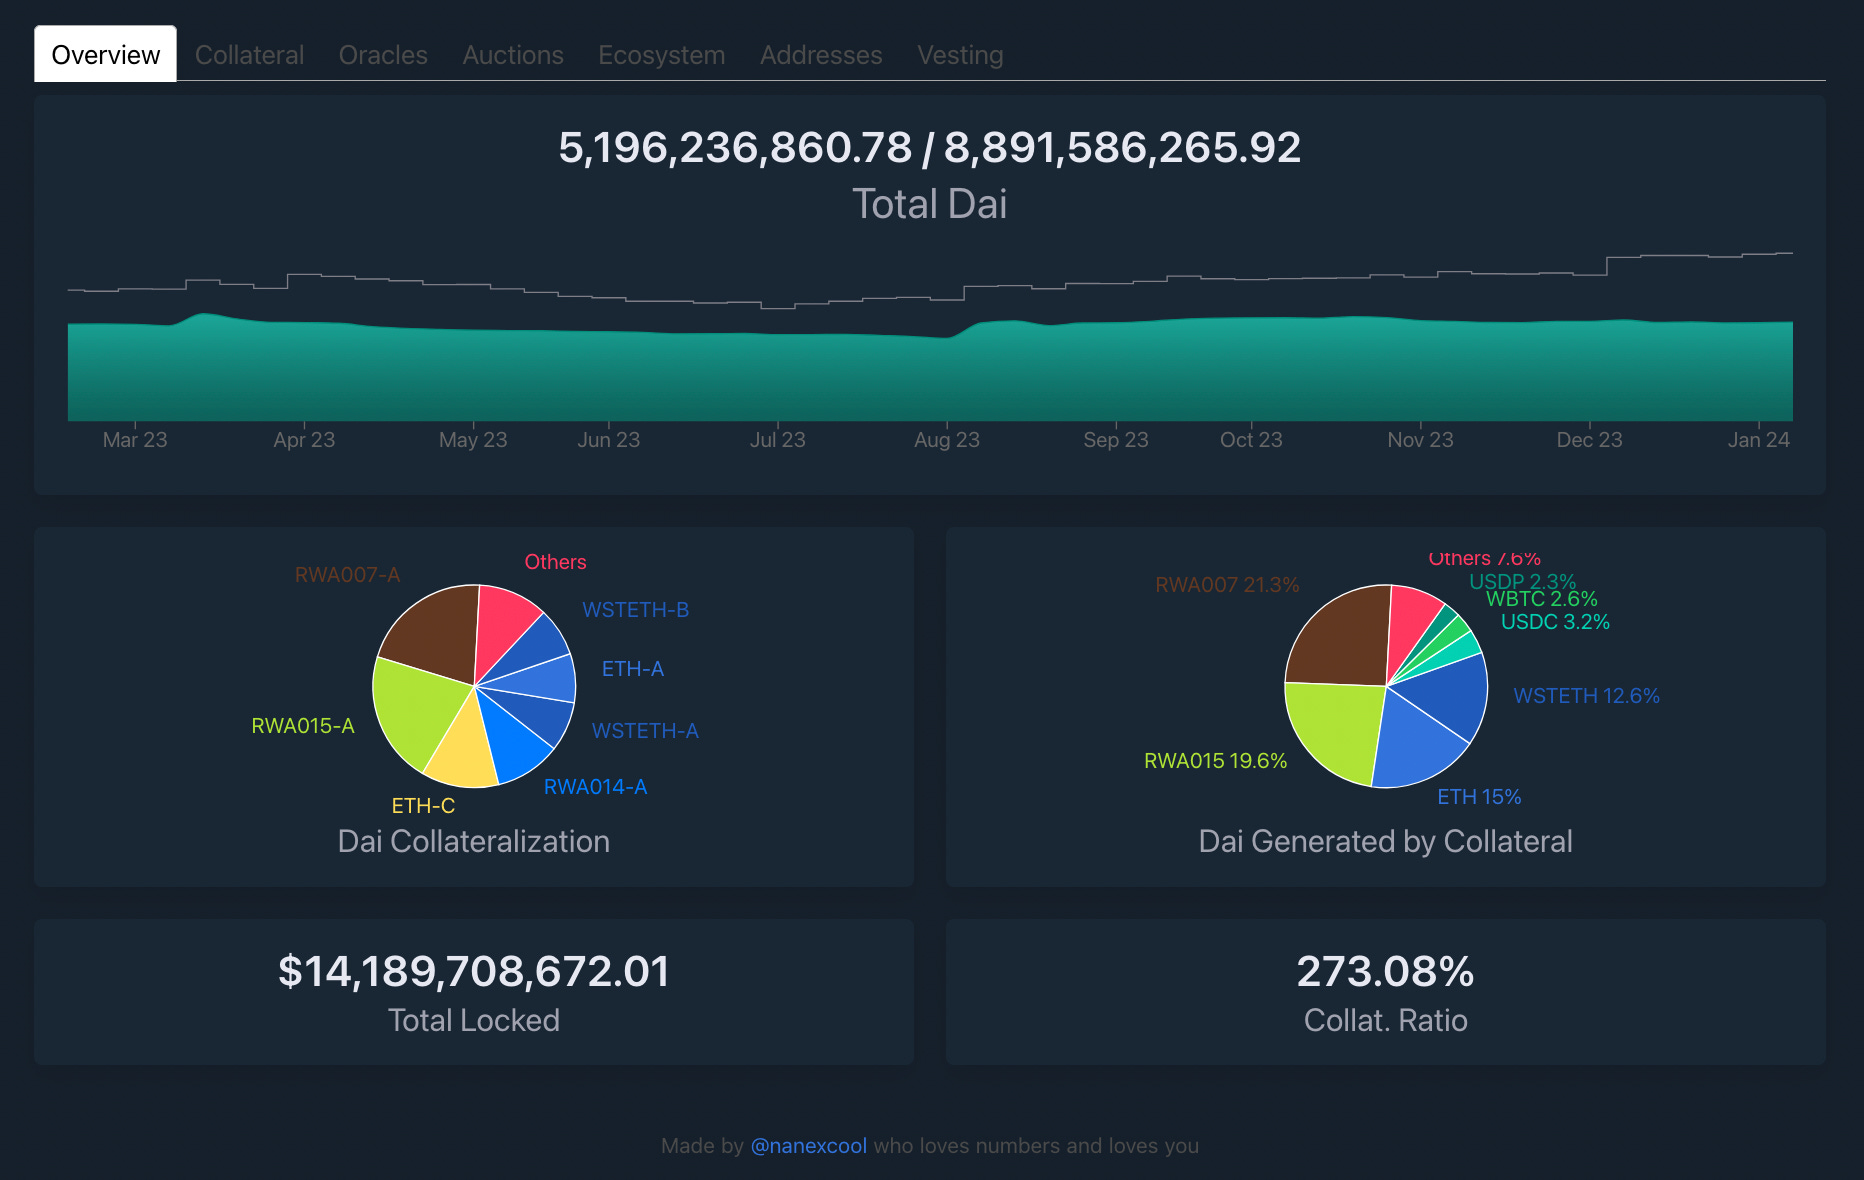
Task: Click the May 23 axis label
Action: [x=473, y=440]
